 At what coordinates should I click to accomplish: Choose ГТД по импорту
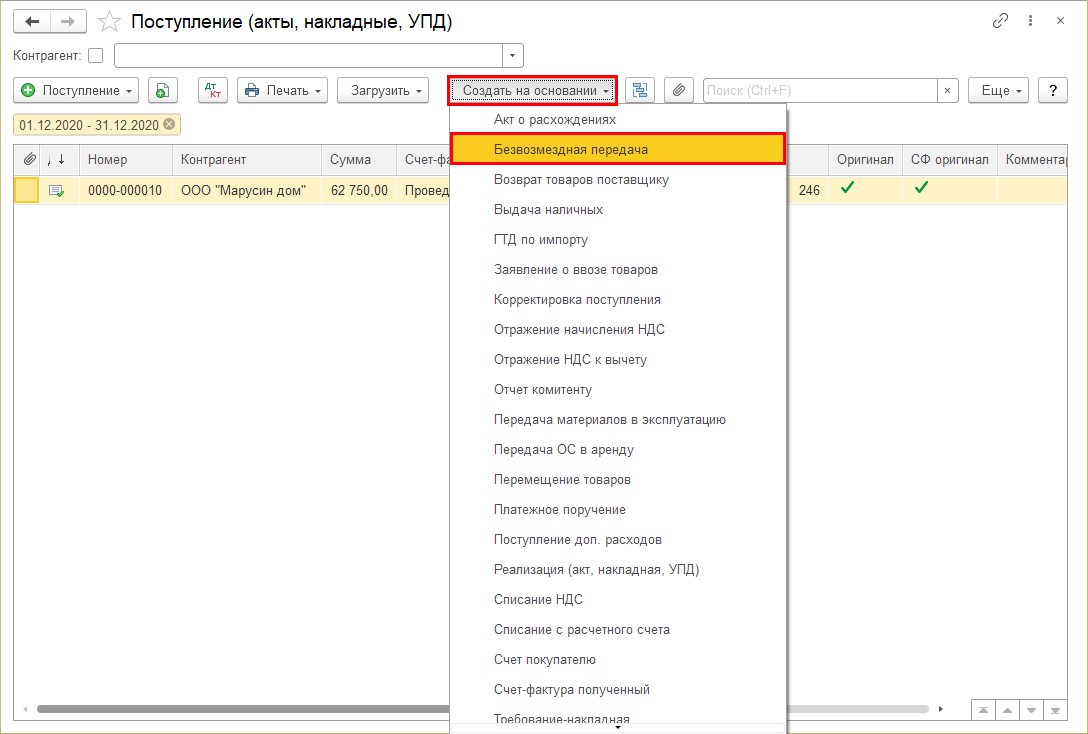[x=618, y=239]
